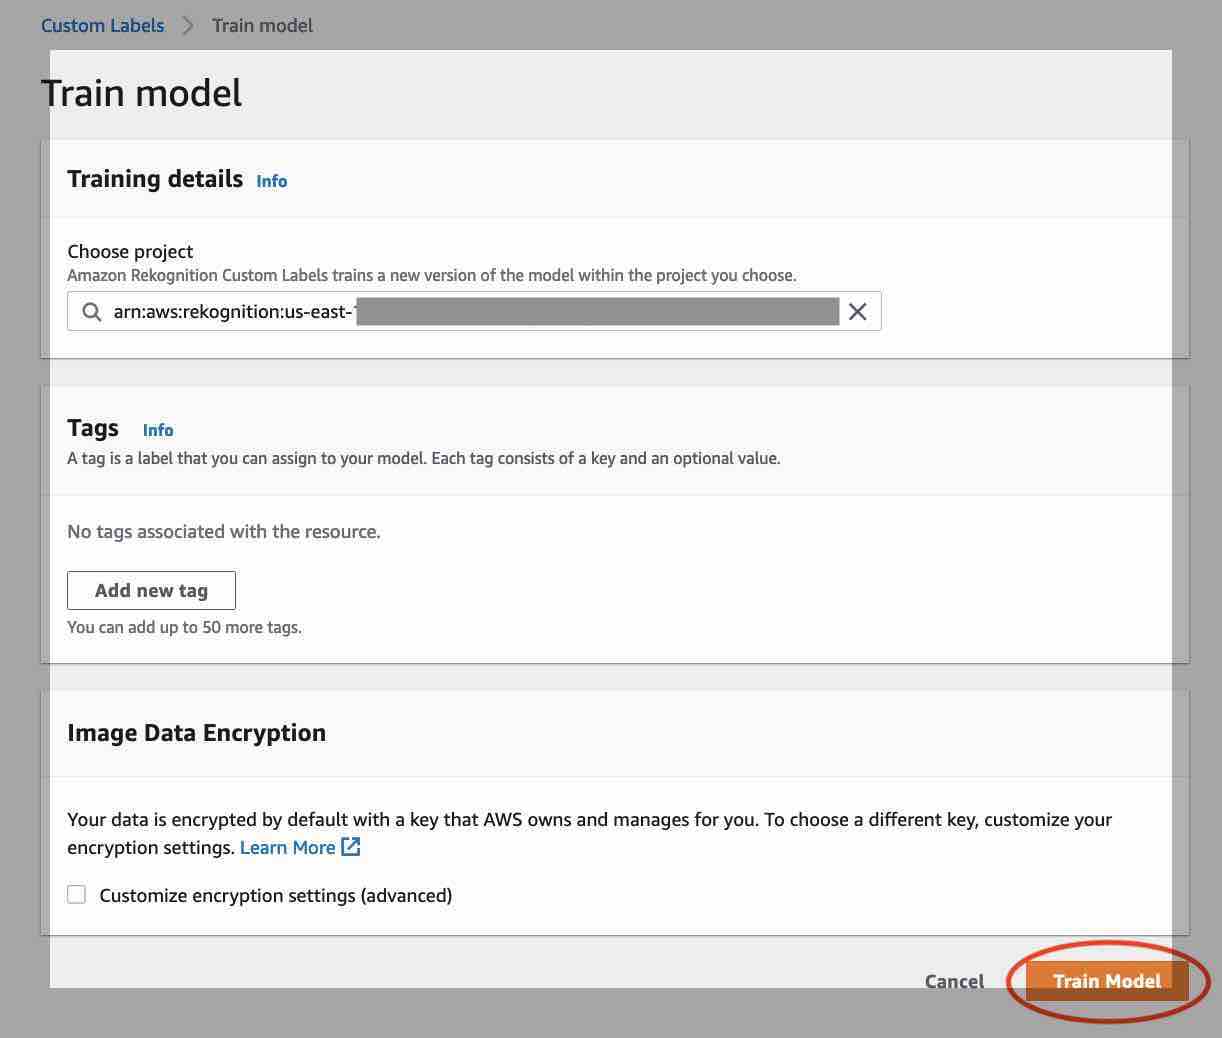Click the Choose project label
Screen dimensions: 1222x1038
click(x=130, y=251)
